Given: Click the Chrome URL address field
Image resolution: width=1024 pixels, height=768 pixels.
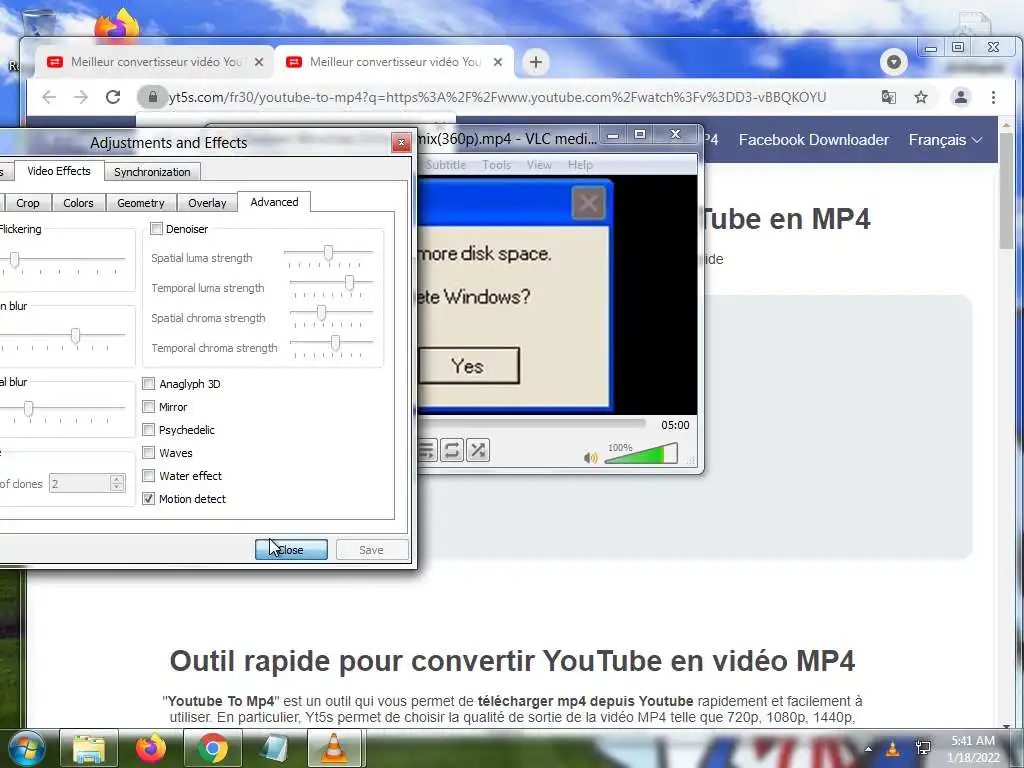Looking at the screenshot, I should click(x=498, y=97).
